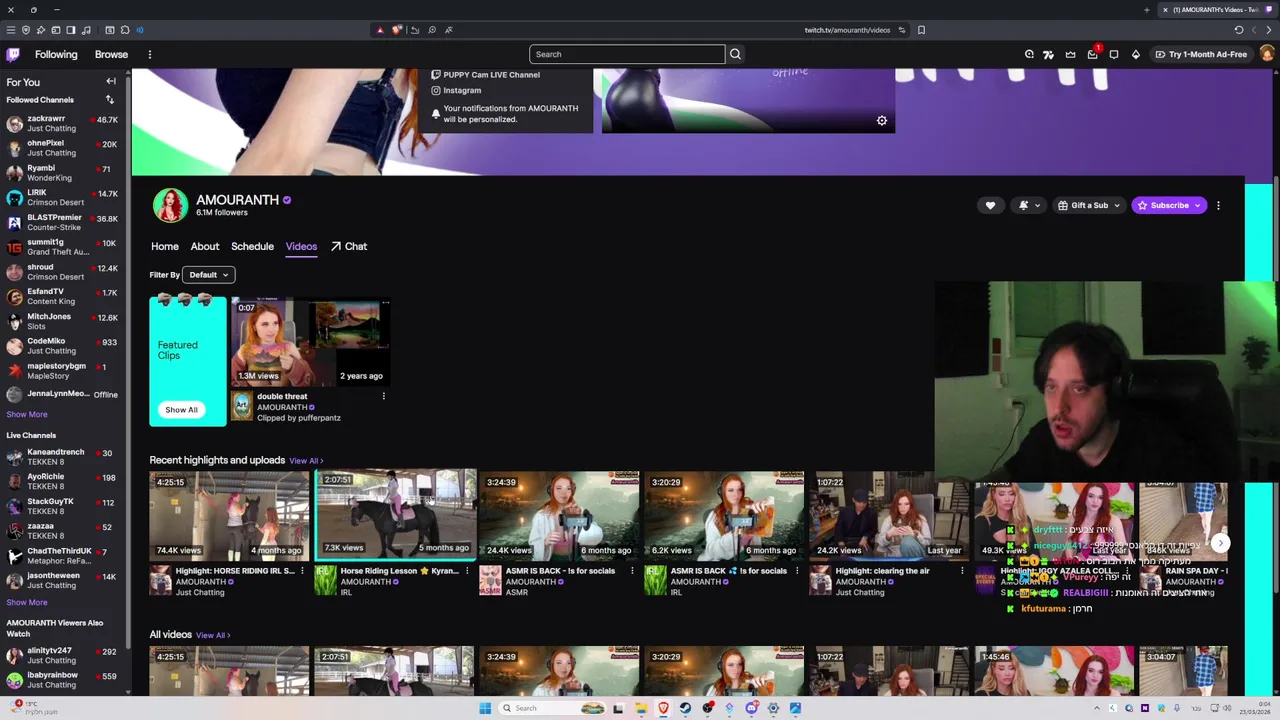Go to Browse in top navigation

click(111, 54)
